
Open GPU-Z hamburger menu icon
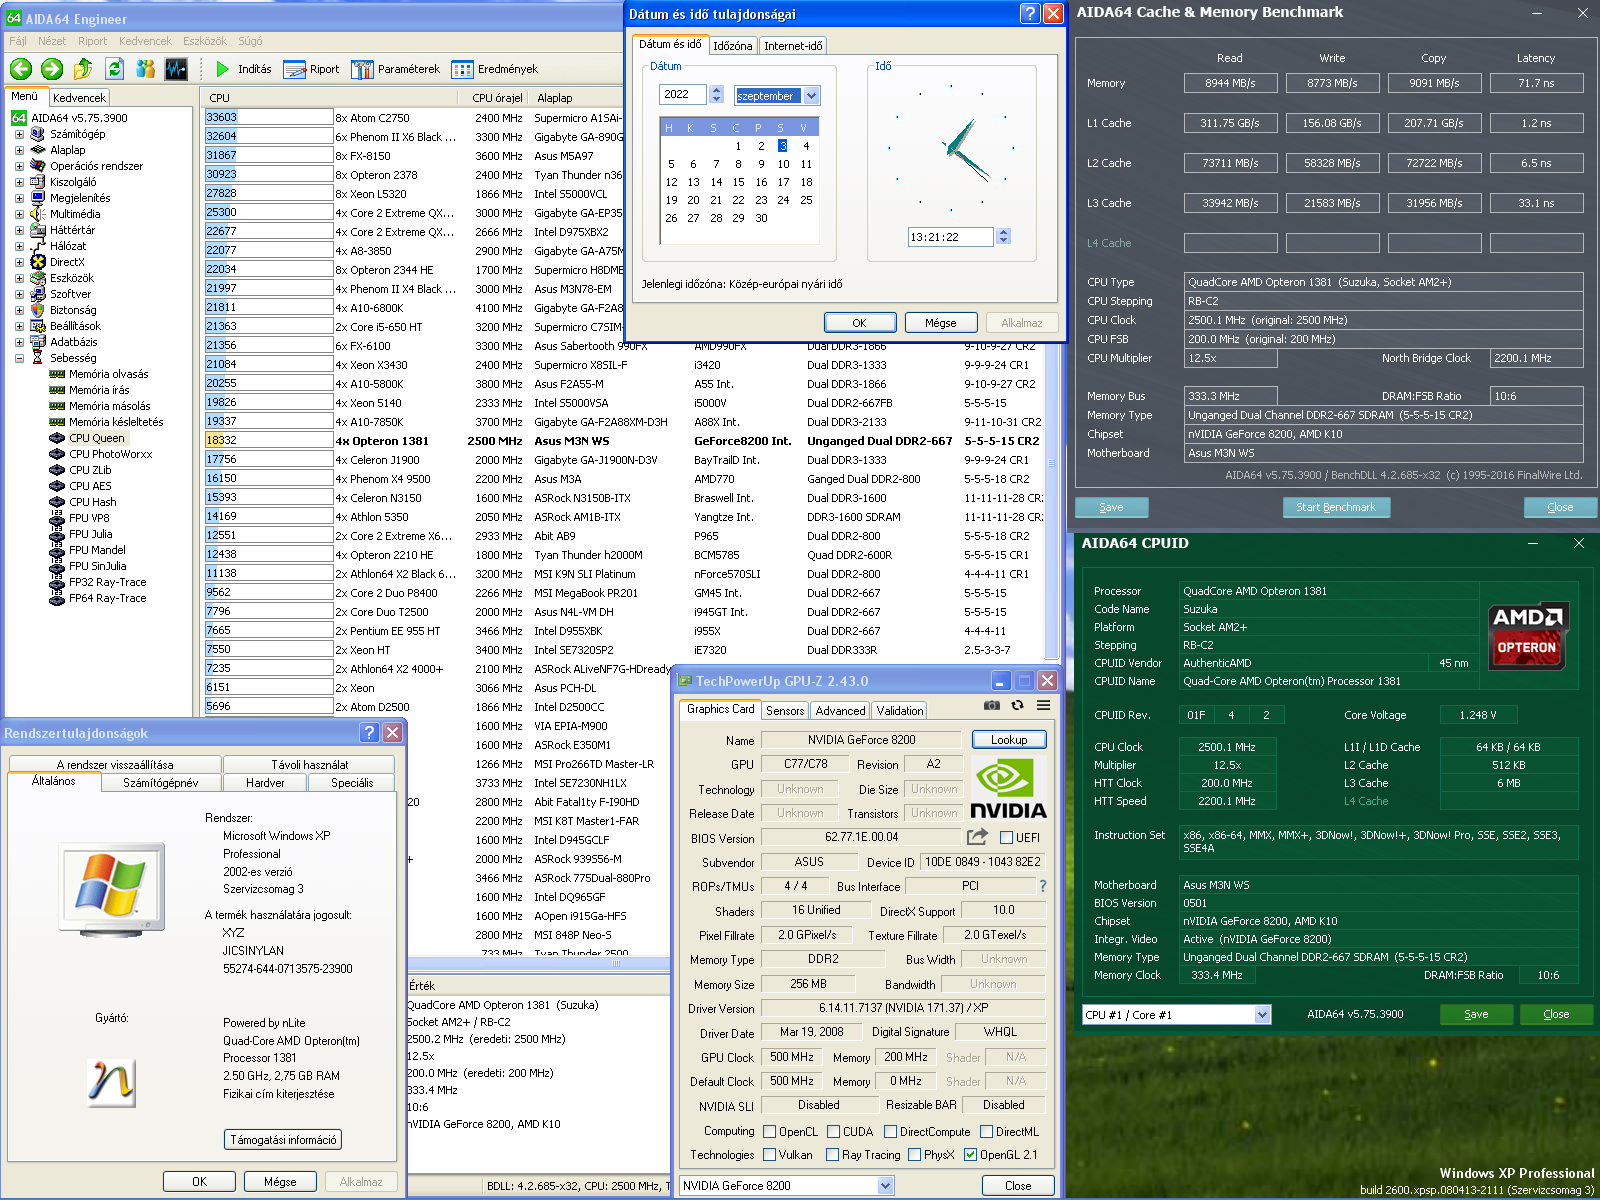click(1043, 705)
